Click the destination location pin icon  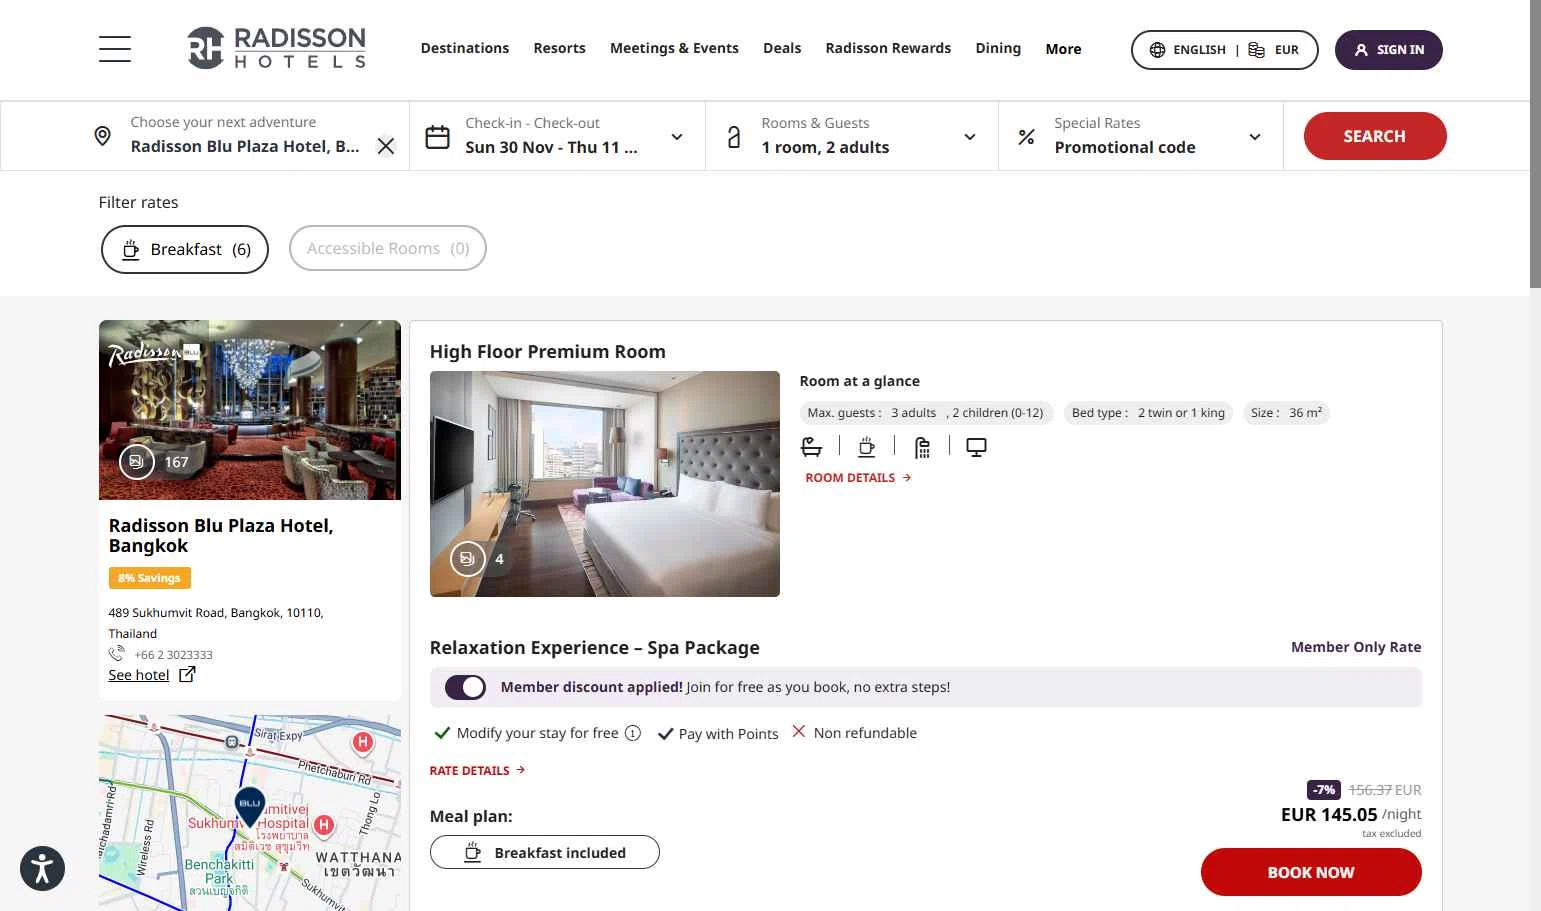102,136
